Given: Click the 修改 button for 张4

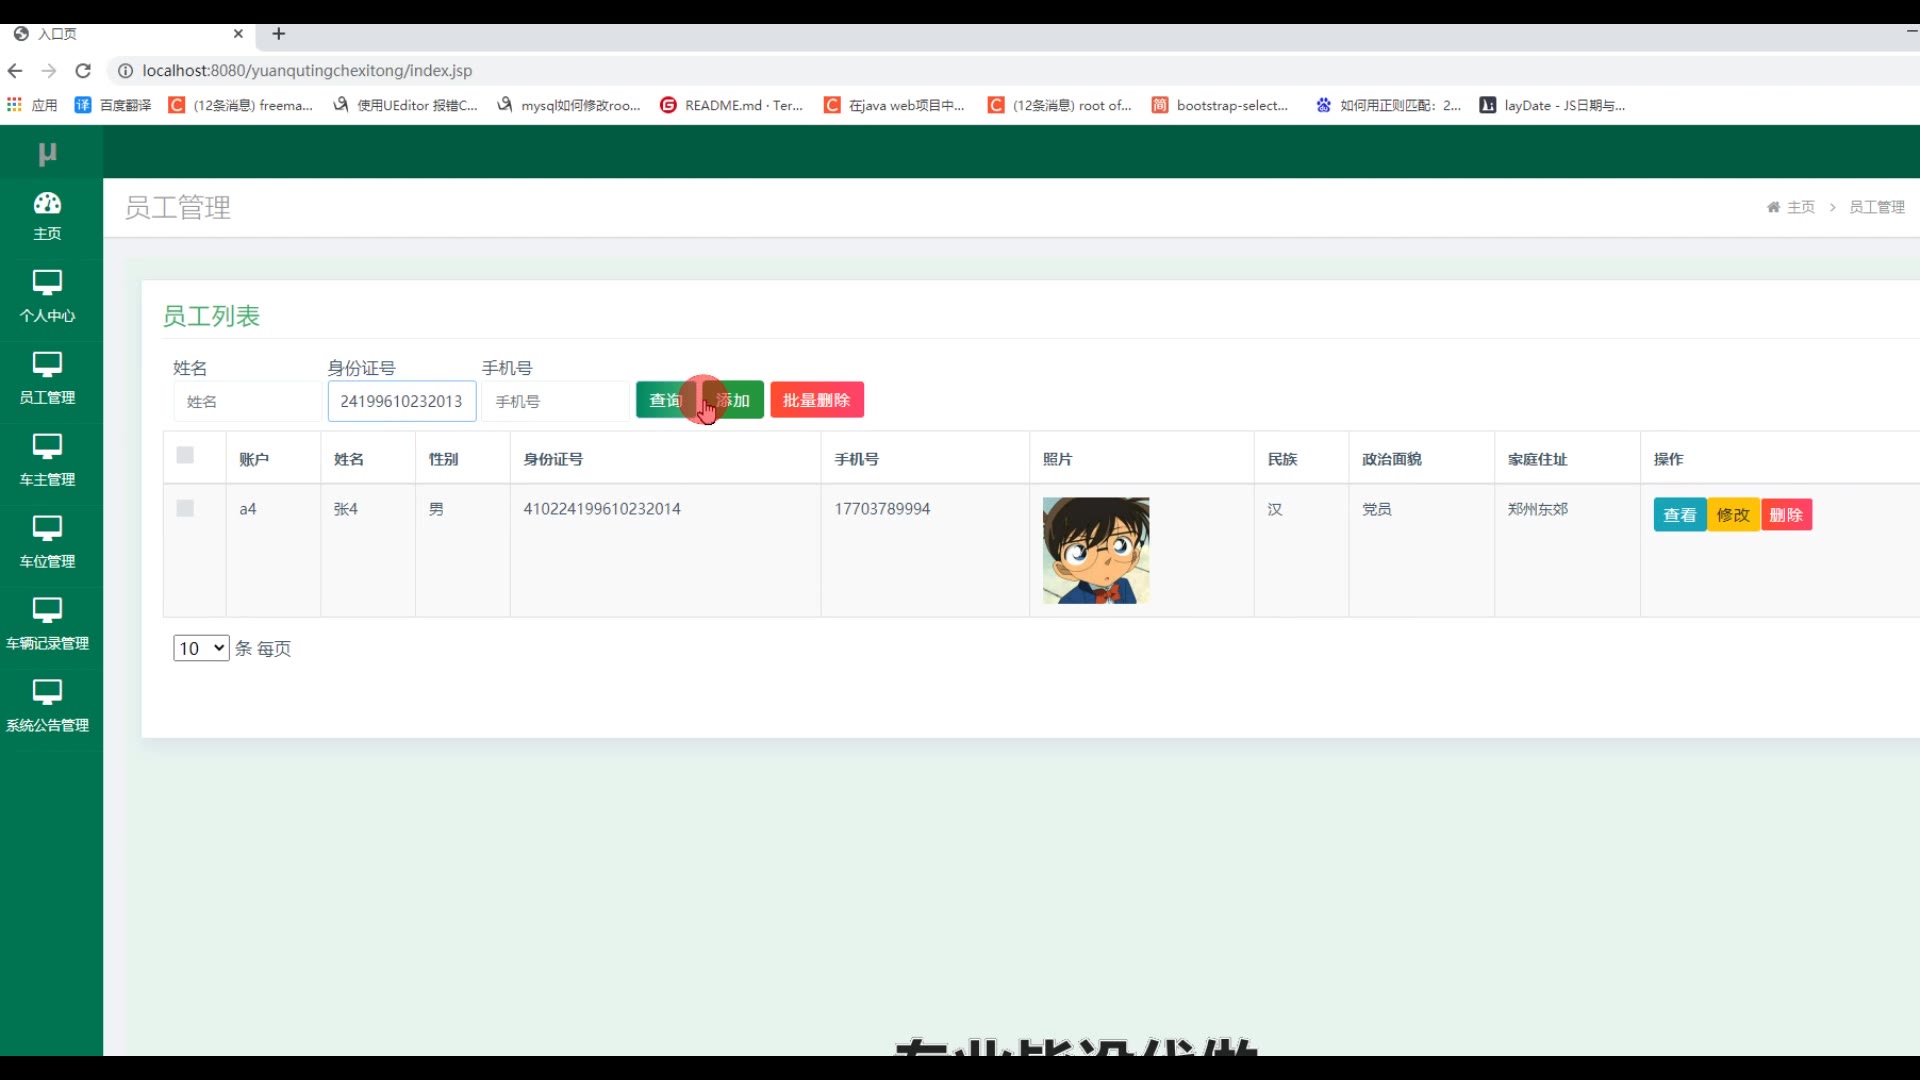Looking at the screenshot, I should coord(1733,515).
